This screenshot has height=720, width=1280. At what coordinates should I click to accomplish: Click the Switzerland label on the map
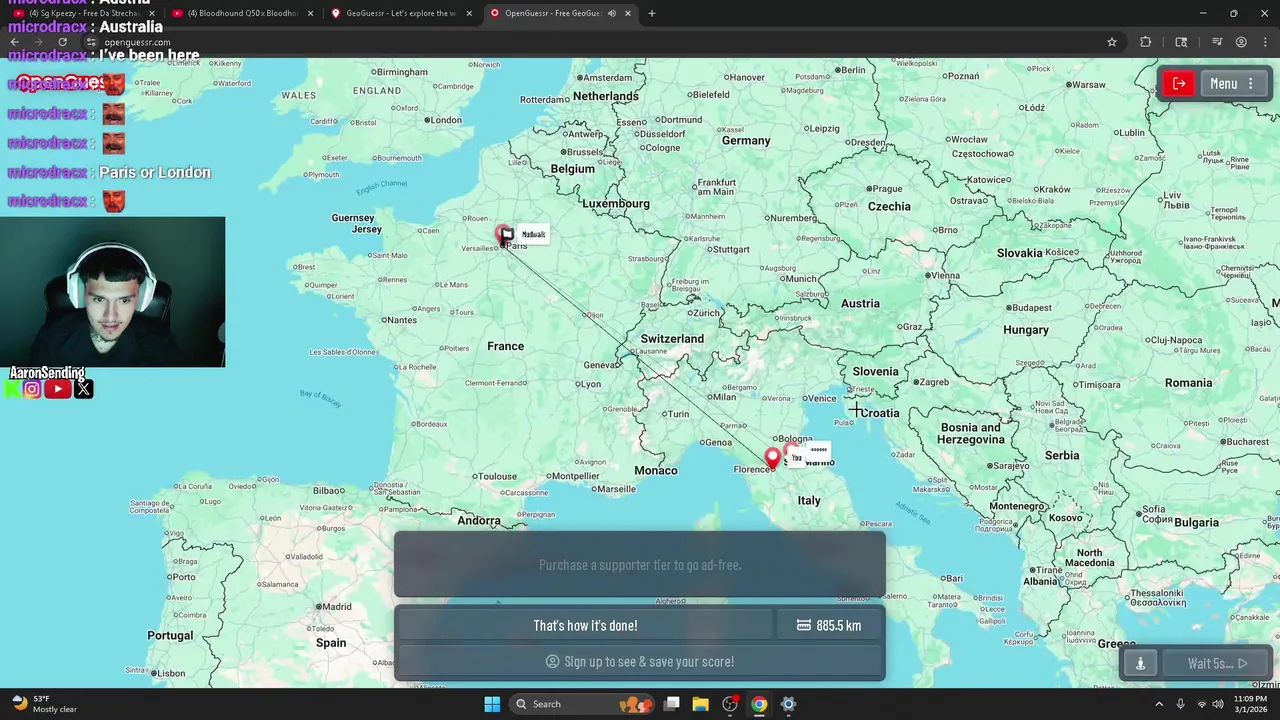pos(672,339)
